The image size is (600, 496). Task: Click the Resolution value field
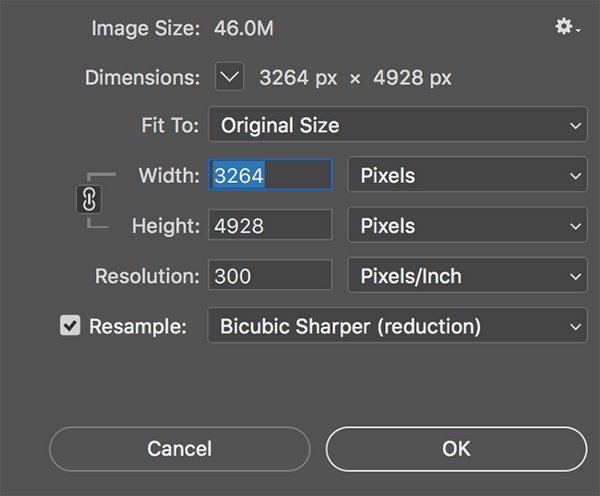coord(270,276)
